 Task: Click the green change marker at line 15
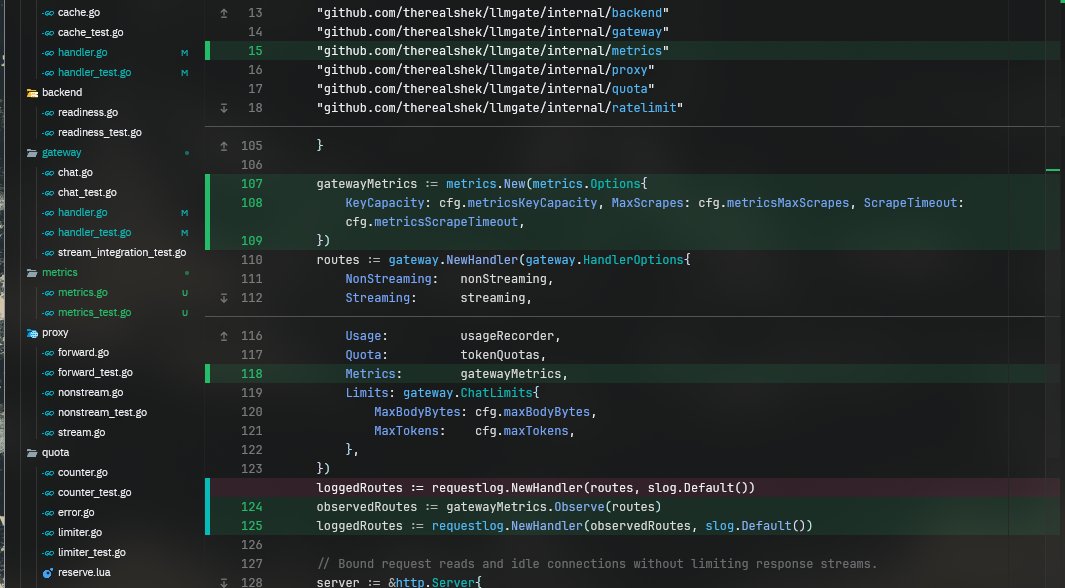pos(208,51)
